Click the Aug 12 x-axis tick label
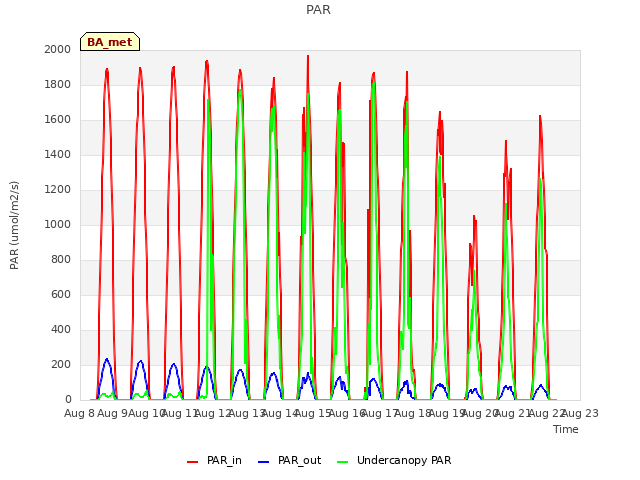This screenshot has width=640, height=480. [x=213, y=413]
